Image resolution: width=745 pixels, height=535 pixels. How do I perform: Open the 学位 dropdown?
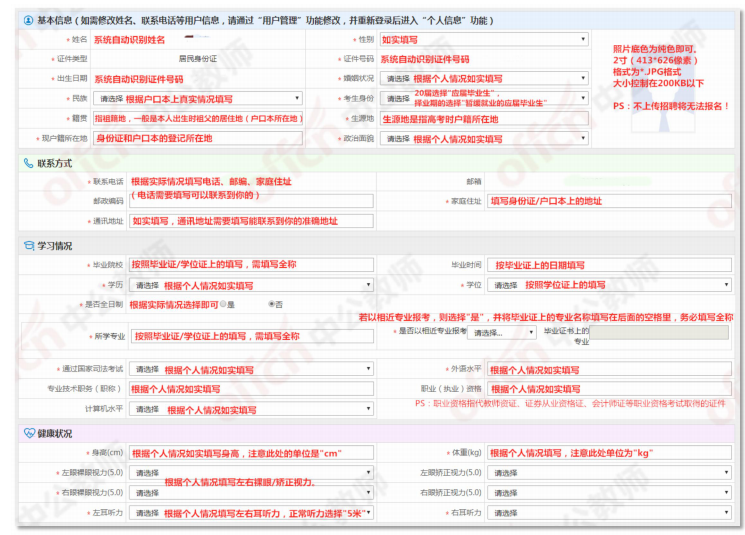point(609,285)
